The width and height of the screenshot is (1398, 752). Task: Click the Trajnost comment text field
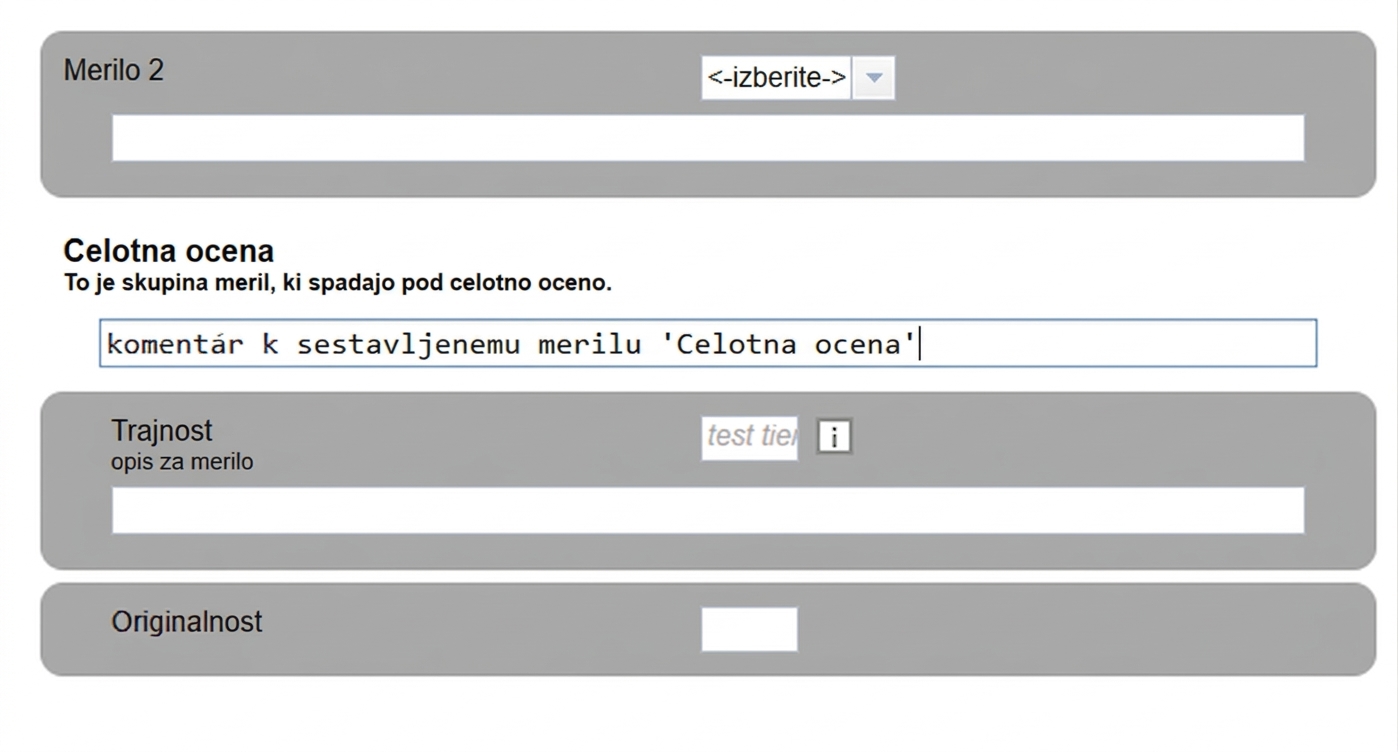click(708, 510)
